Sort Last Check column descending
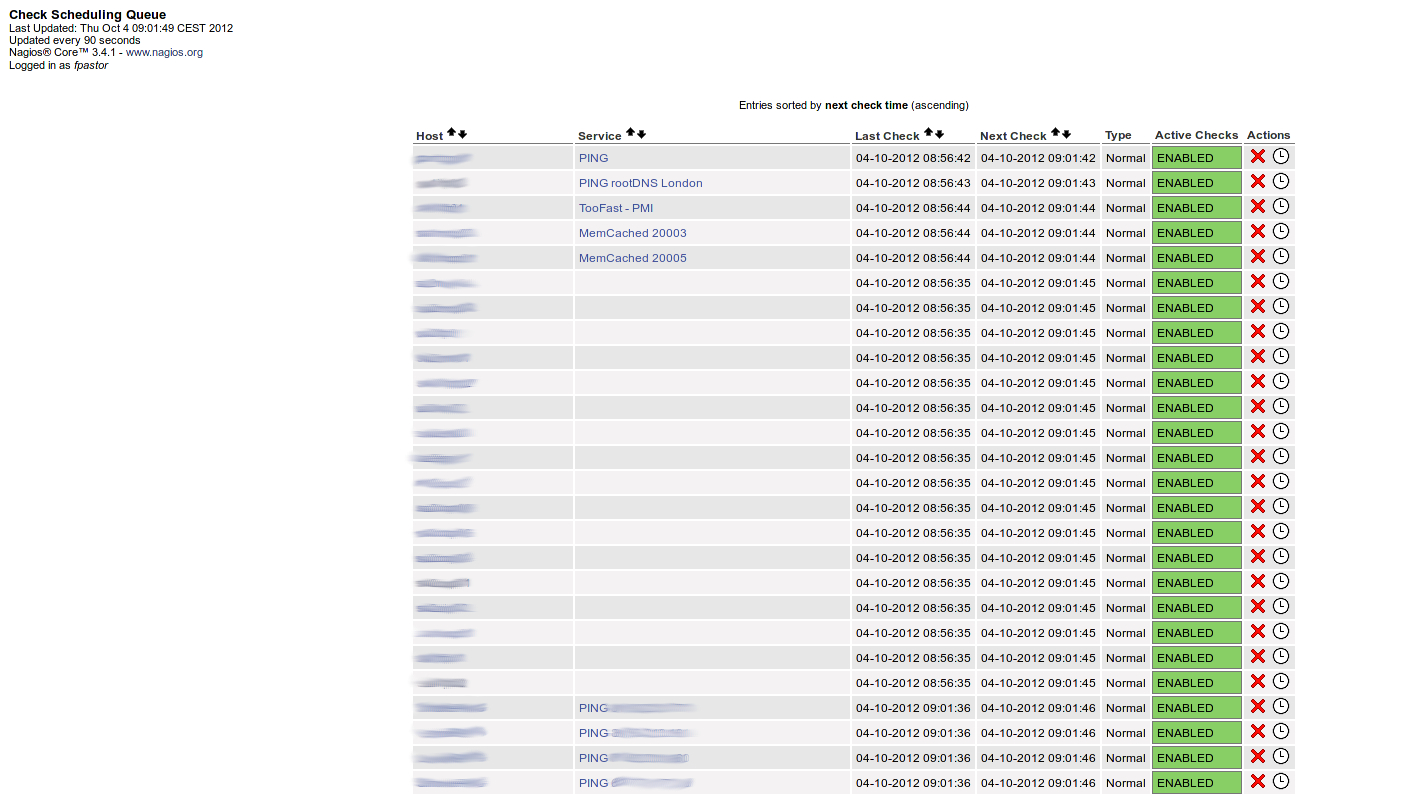Image resolution: width=1425 pixels, height=794 pixels. [939, 134]
